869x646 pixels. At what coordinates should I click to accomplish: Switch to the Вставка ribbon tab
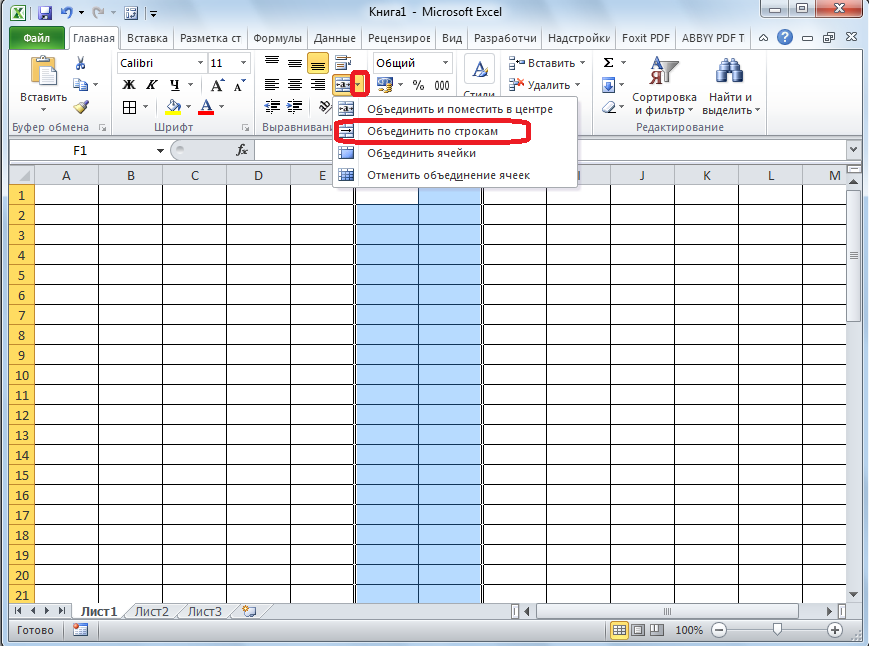(x=146, y=38)
